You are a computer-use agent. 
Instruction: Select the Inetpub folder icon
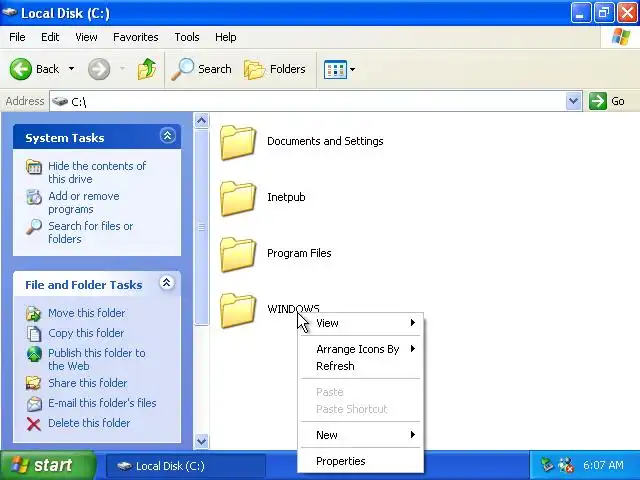[238, 198]
